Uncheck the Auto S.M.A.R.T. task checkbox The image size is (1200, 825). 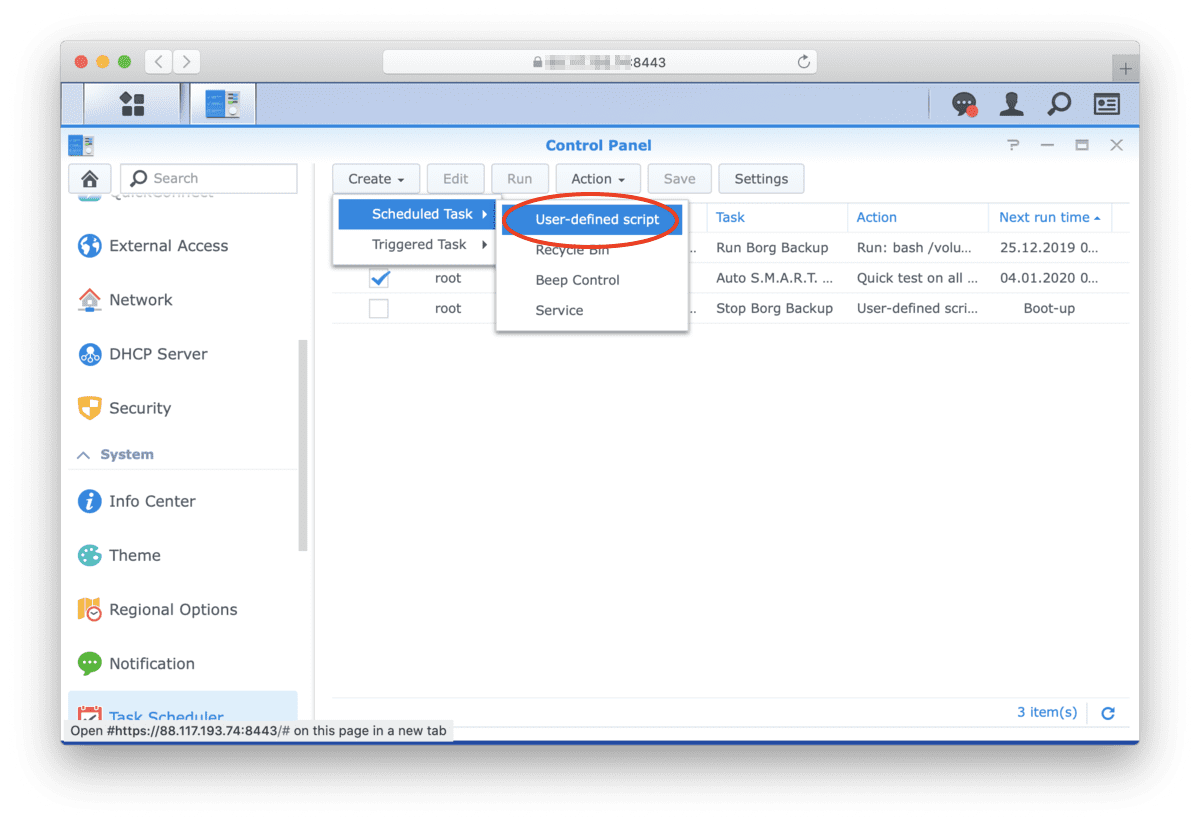click(379, 278)
